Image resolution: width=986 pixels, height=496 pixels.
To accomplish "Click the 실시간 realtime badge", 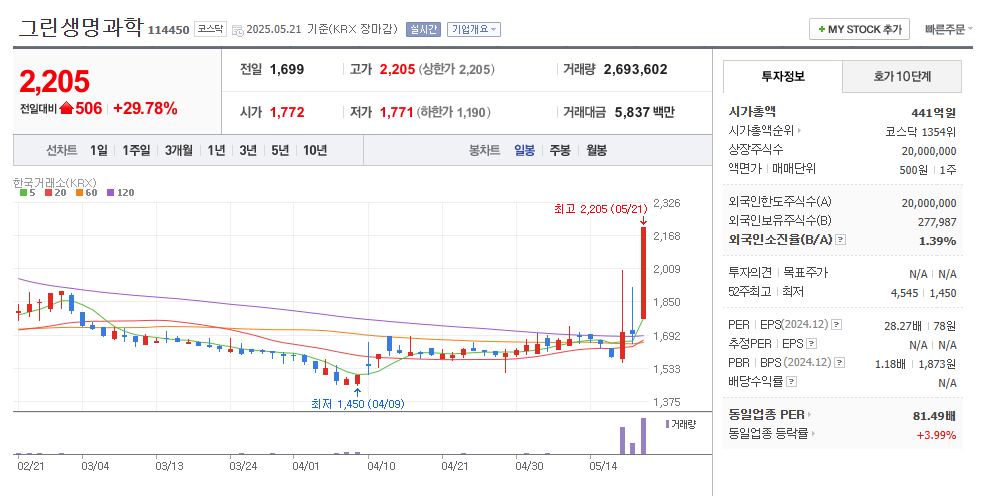I will [423, 30].
